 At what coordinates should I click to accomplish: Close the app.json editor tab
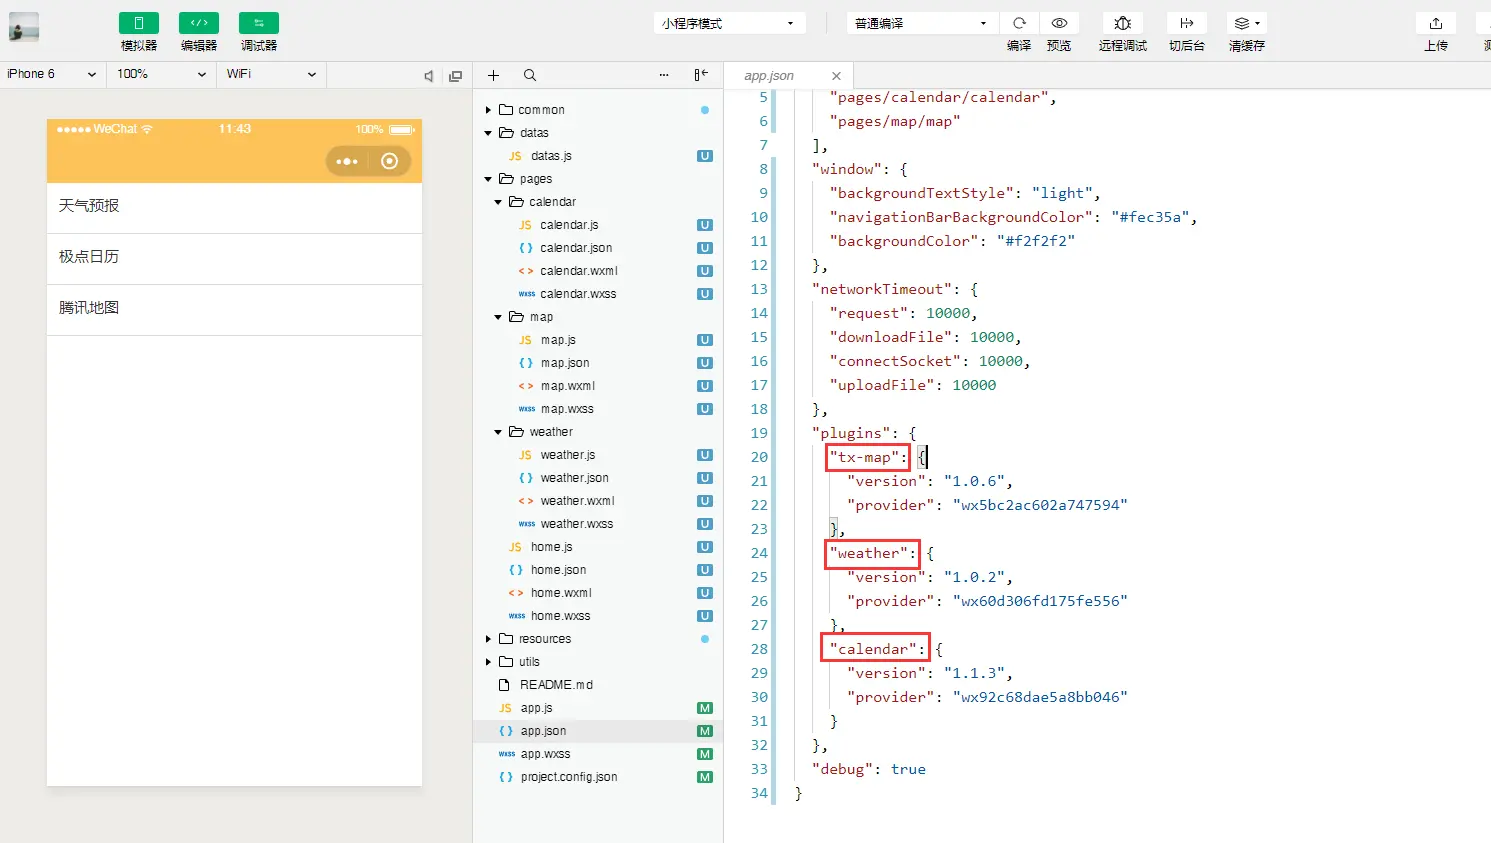click(x=836, y=76)
